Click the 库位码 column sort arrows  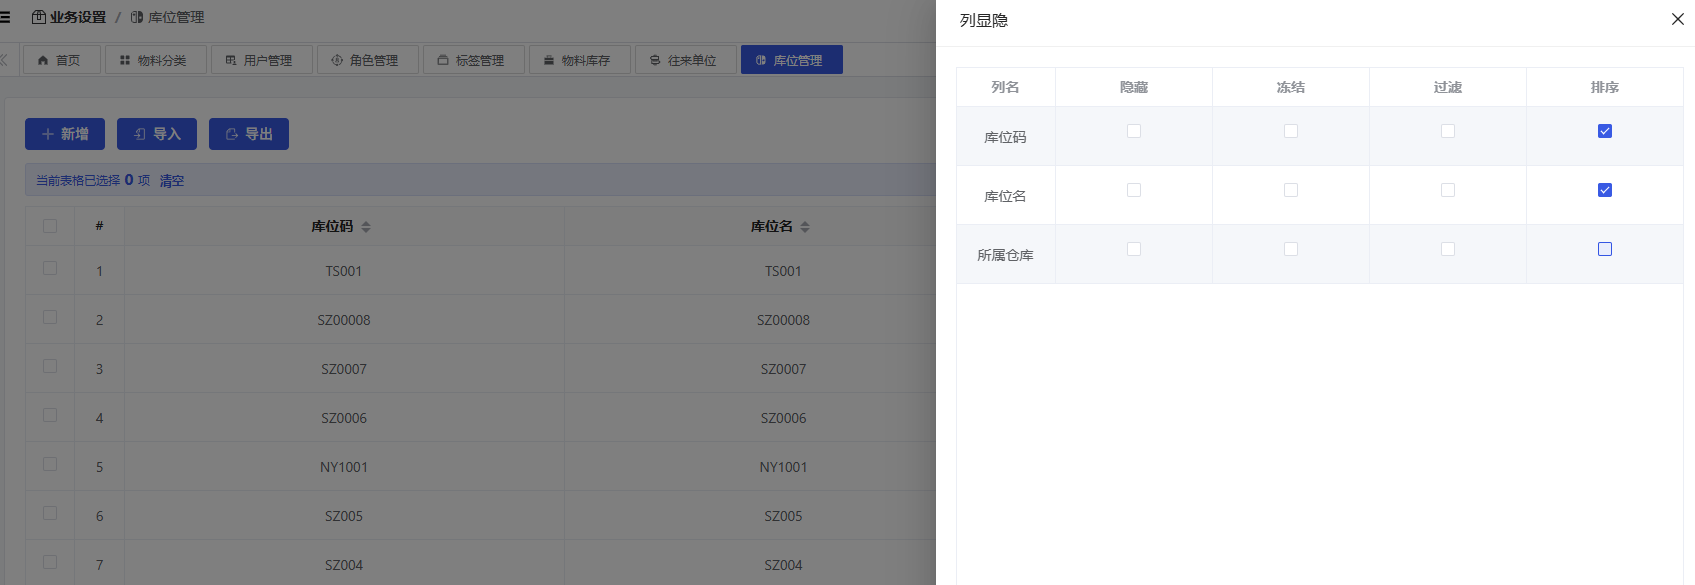click(x=366, y=227)
